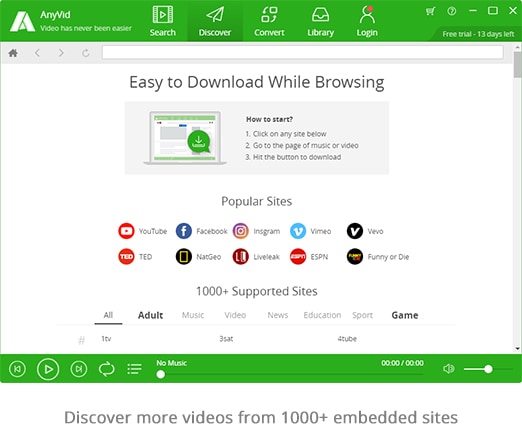Open the YouTube site icon
Screen dimensions: 522x424
coord(126,231)
